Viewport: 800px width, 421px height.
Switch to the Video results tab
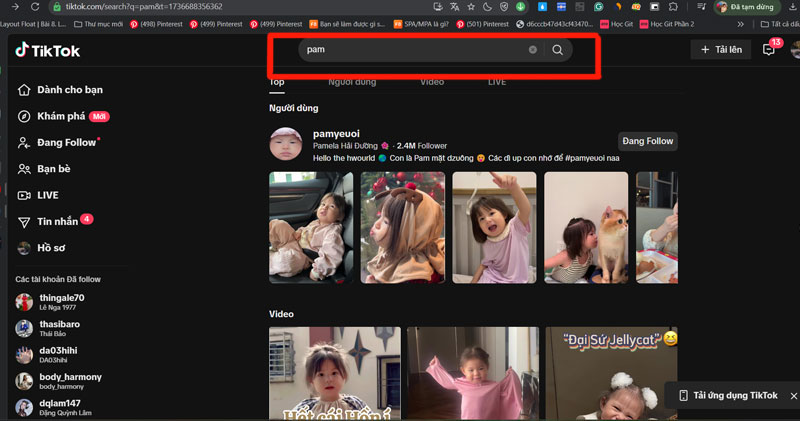click(x=432, y=82)
